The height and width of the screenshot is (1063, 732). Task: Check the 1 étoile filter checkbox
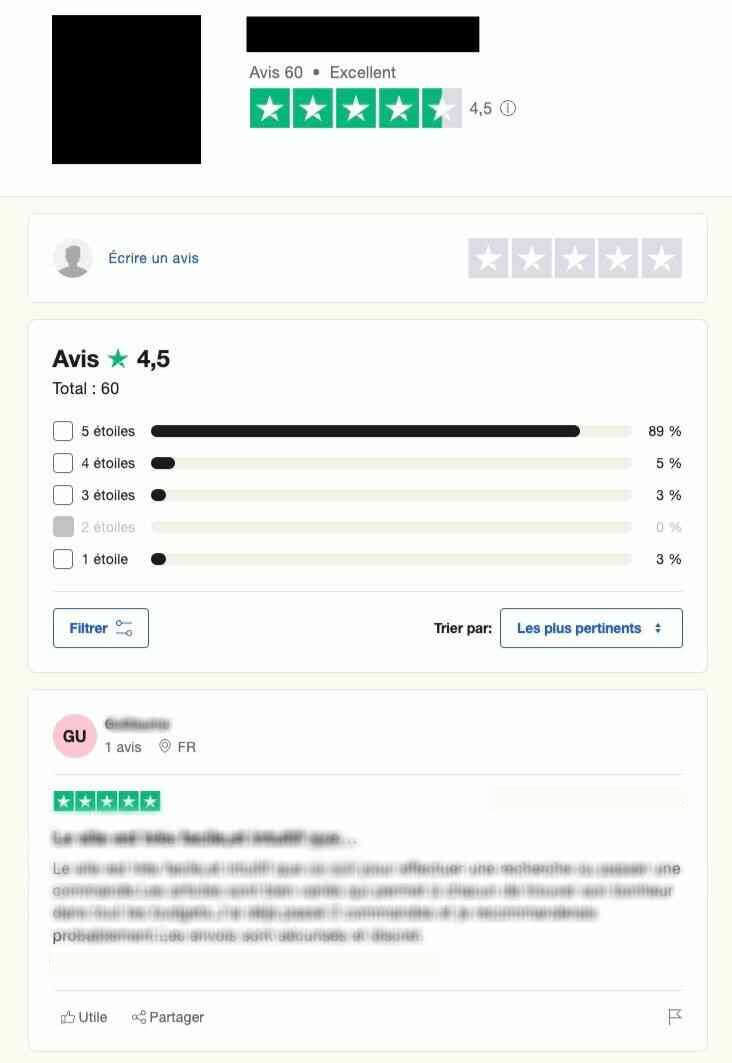tap(63, 559)
